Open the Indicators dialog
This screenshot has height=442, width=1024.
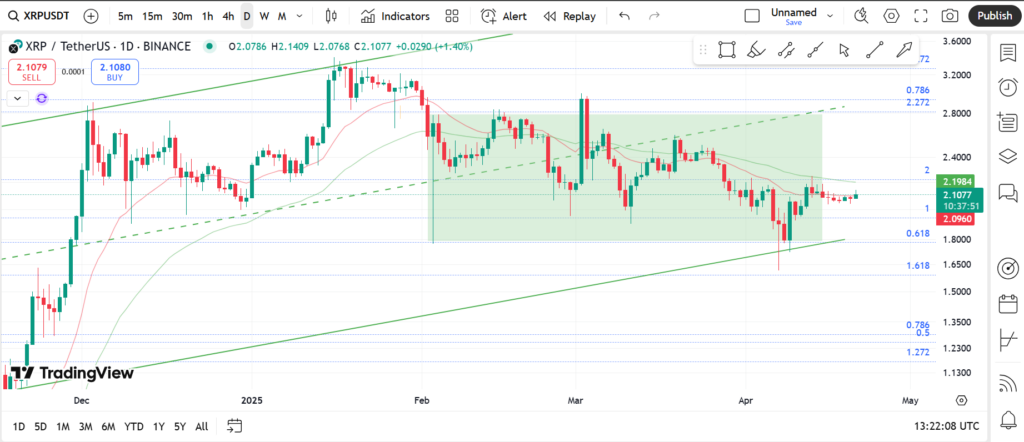395,16
